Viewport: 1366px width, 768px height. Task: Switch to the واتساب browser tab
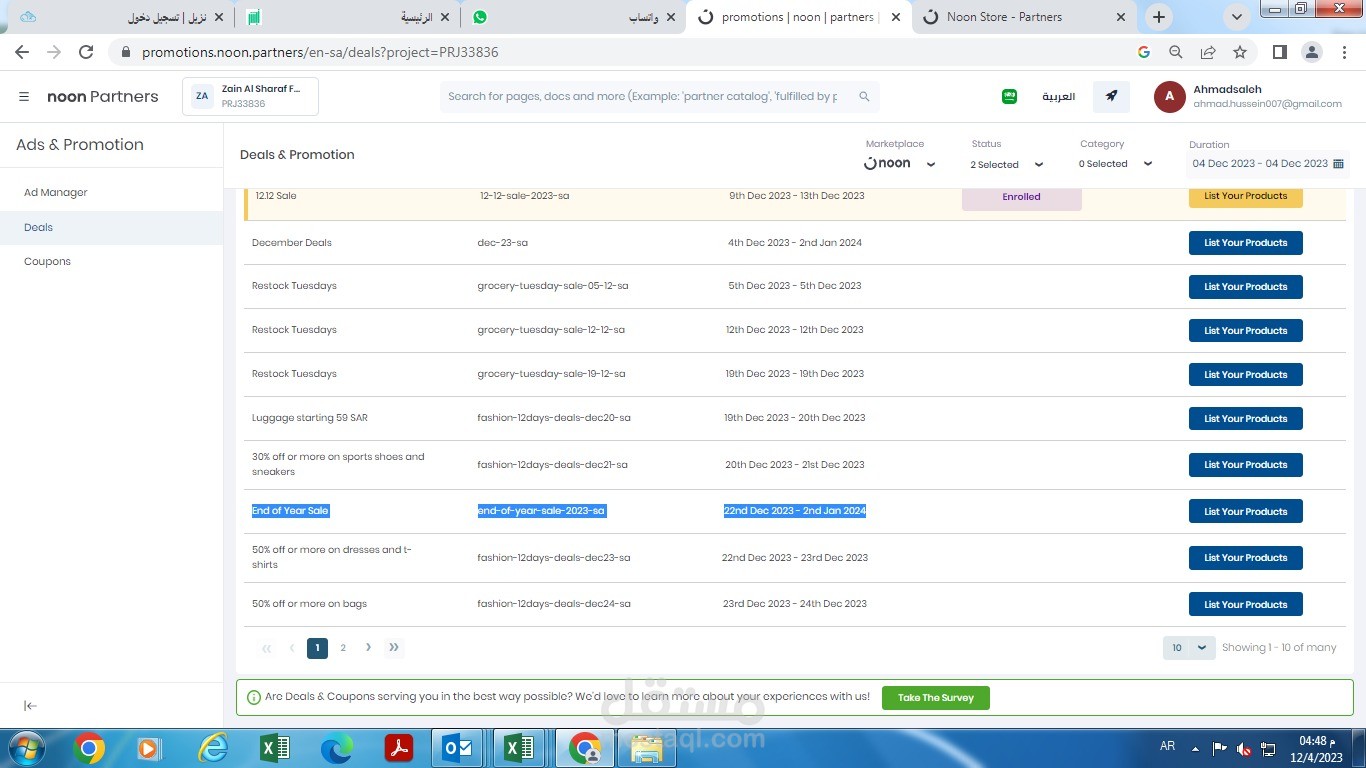click(574, 17)
